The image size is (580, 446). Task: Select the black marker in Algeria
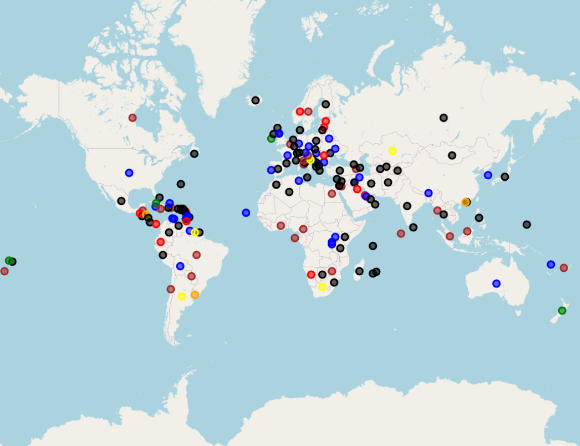click(289, 192)
